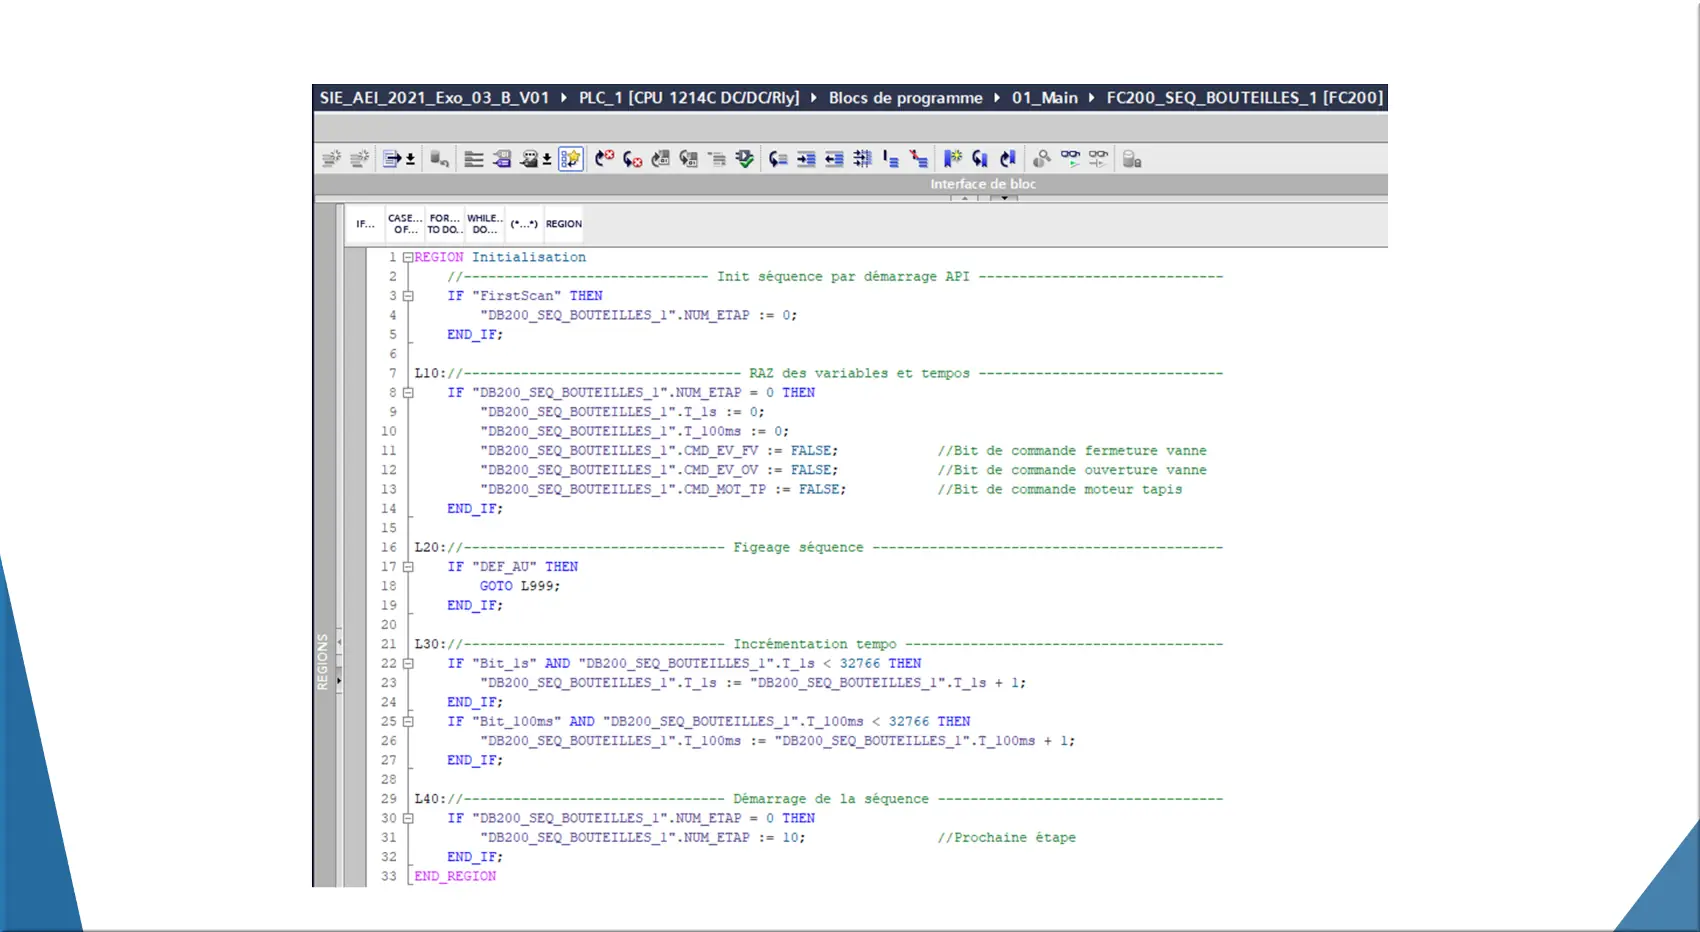Expand Interface de bloc with down arrow
The width and height of the screenshot is (1700, 932).
[1004, 198]
